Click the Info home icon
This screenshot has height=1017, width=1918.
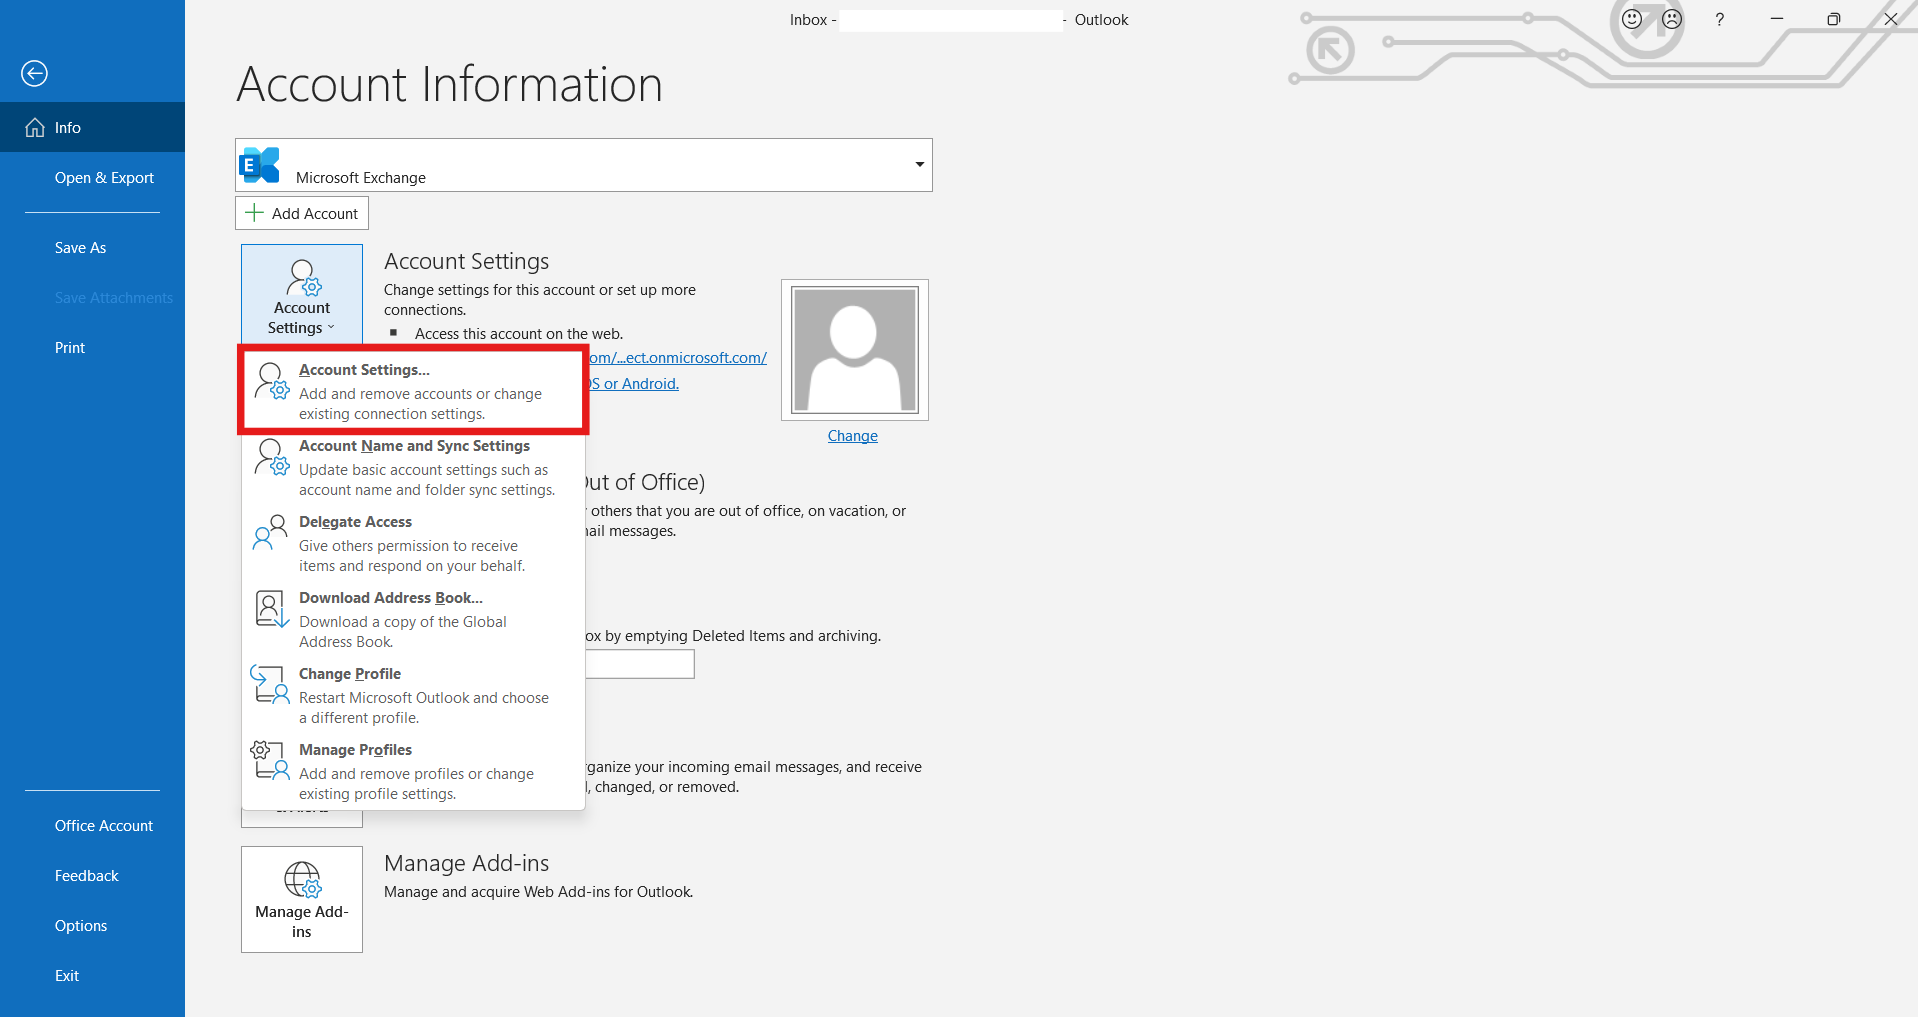(35, 127)
